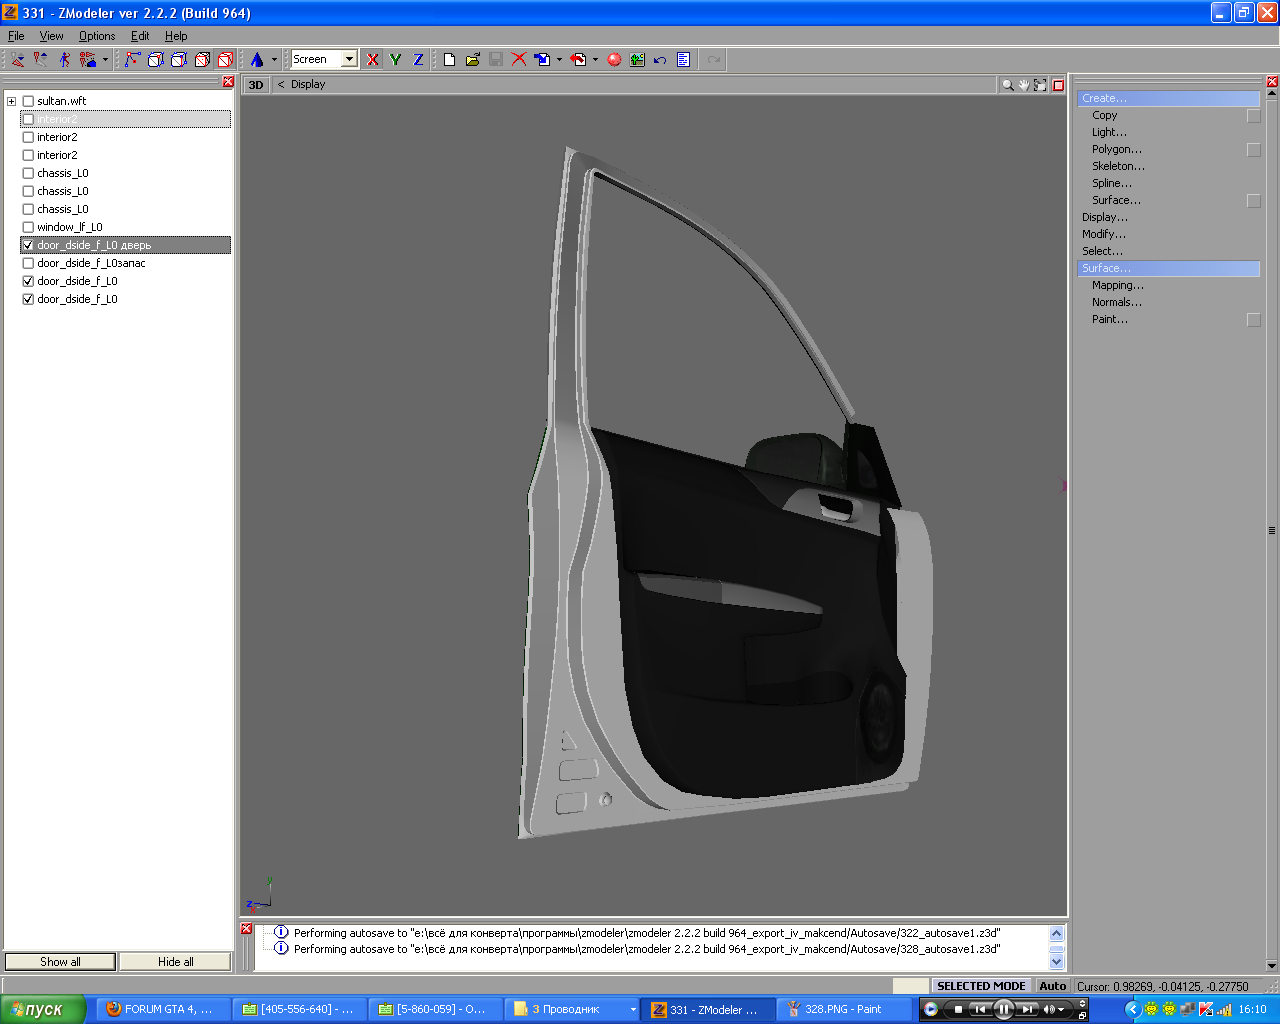Open the Mapping... command
The image size is (1280, 1024).
[1118, 286]
